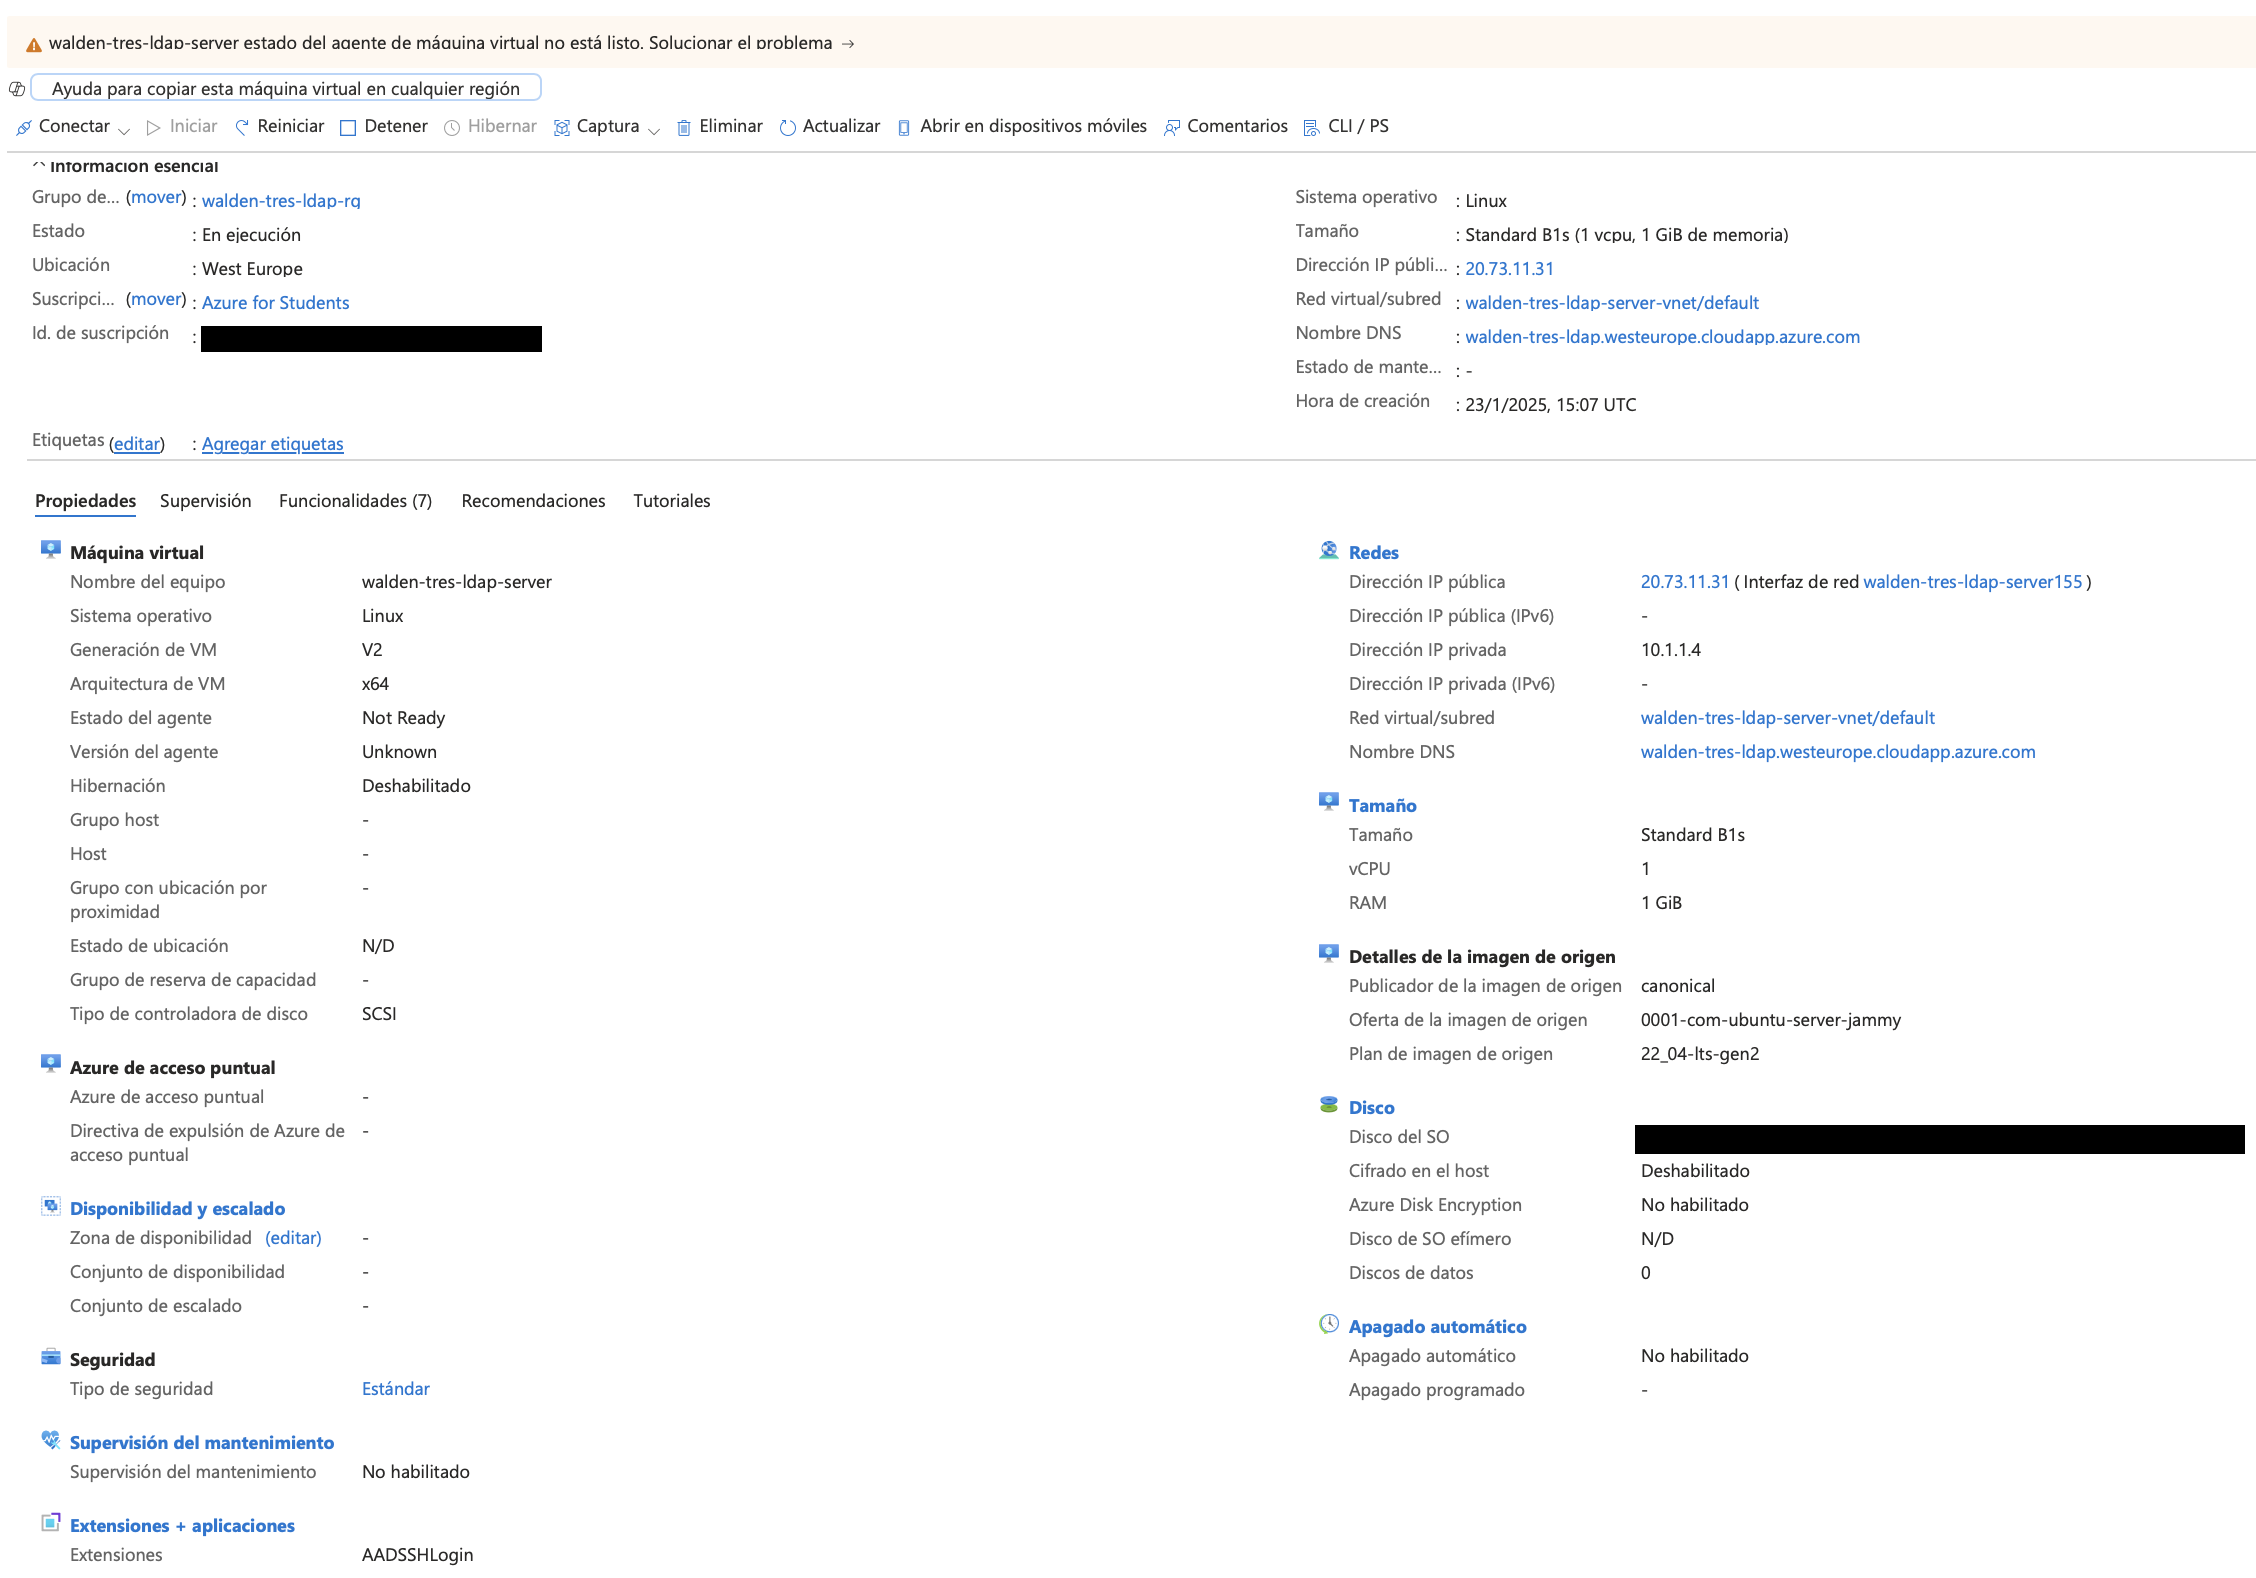Open network interface walden-tres-ldap-server155 link
Image resolution: width=2256 pixels, height=1578 pixels.
tap(1972, 582)
